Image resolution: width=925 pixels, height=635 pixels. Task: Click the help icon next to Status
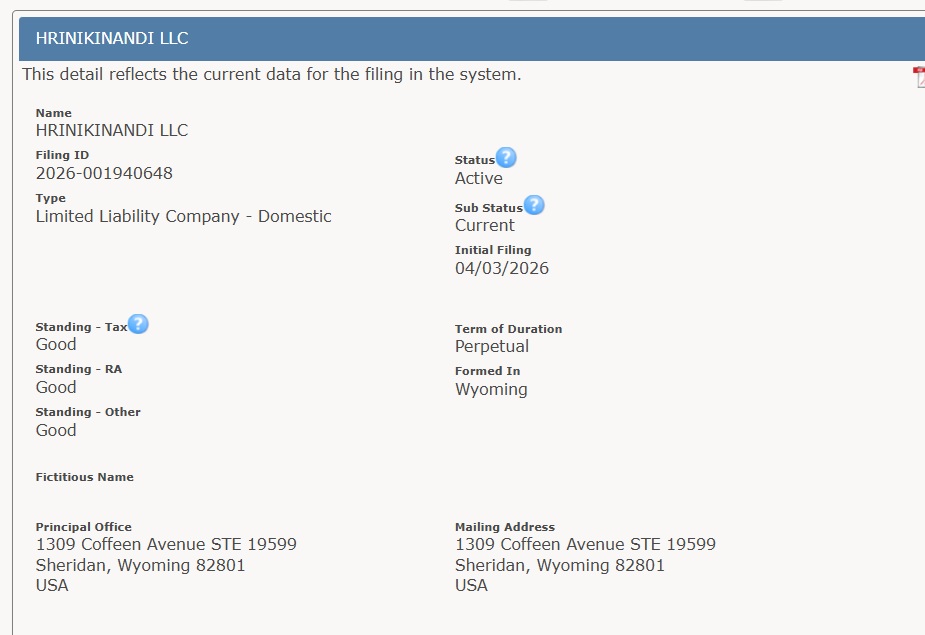[506, 158]
